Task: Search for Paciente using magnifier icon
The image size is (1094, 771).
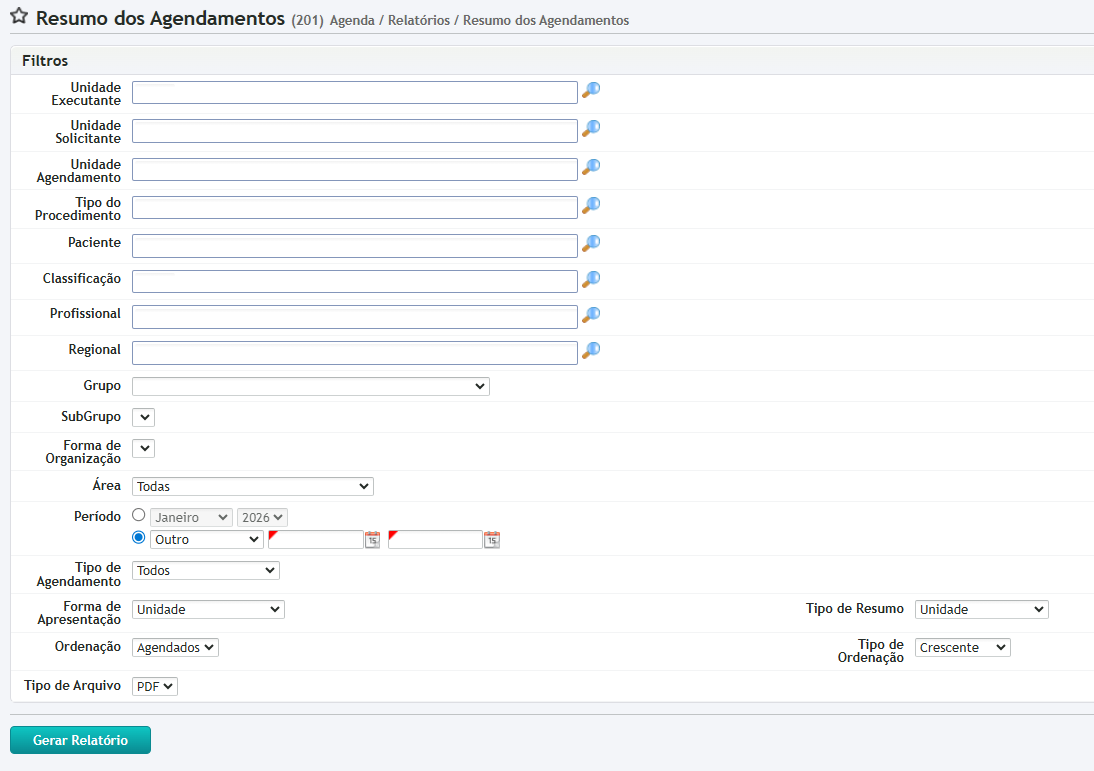Action: pyautogui.click(x=591, y=244)
